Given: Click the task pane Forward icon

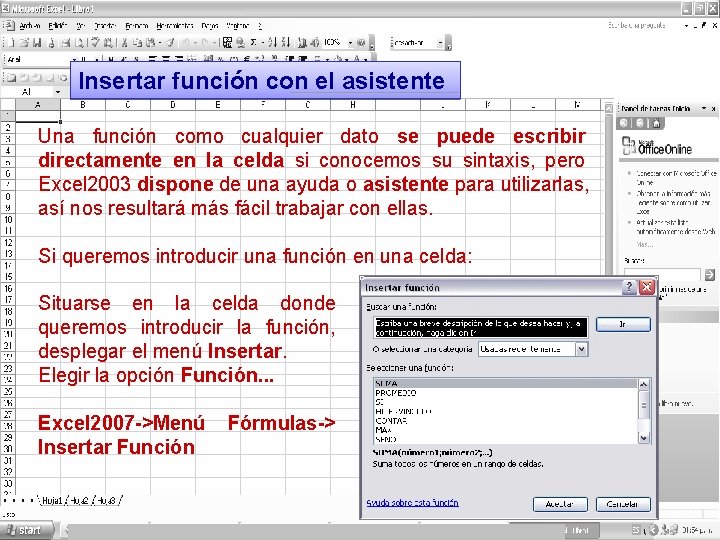Looking at the screenshot, I should [x=640, y=123].
